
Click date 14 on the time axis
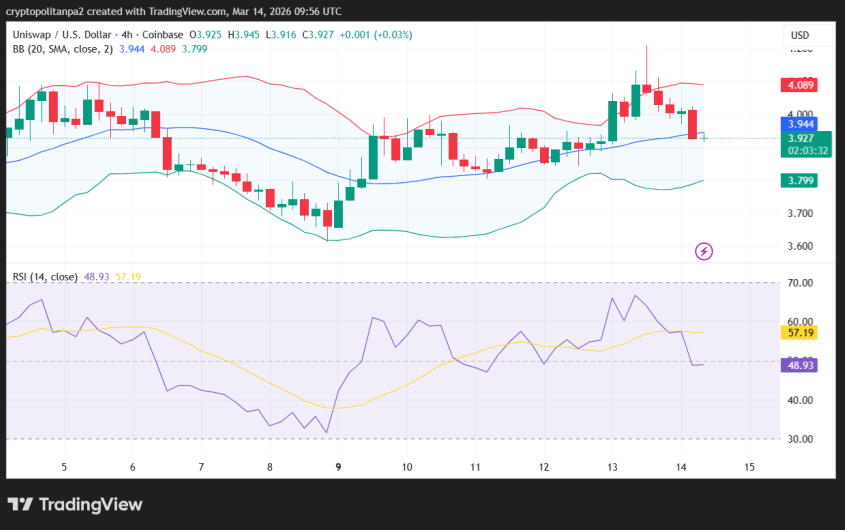pyautogui.click(x=681, y=467)
